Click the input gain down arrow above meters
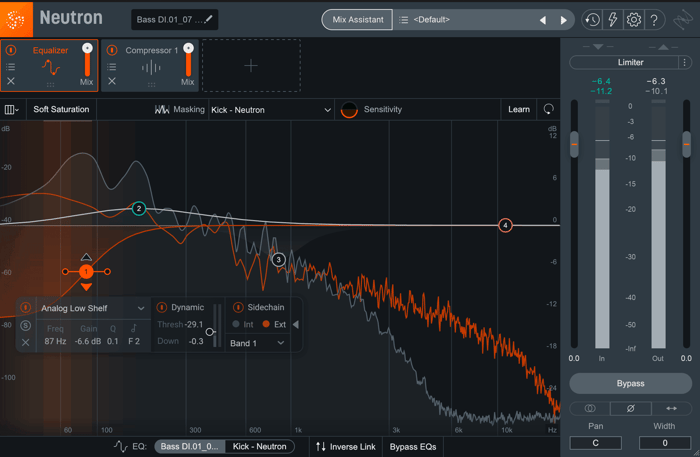 tap(598, 47)
